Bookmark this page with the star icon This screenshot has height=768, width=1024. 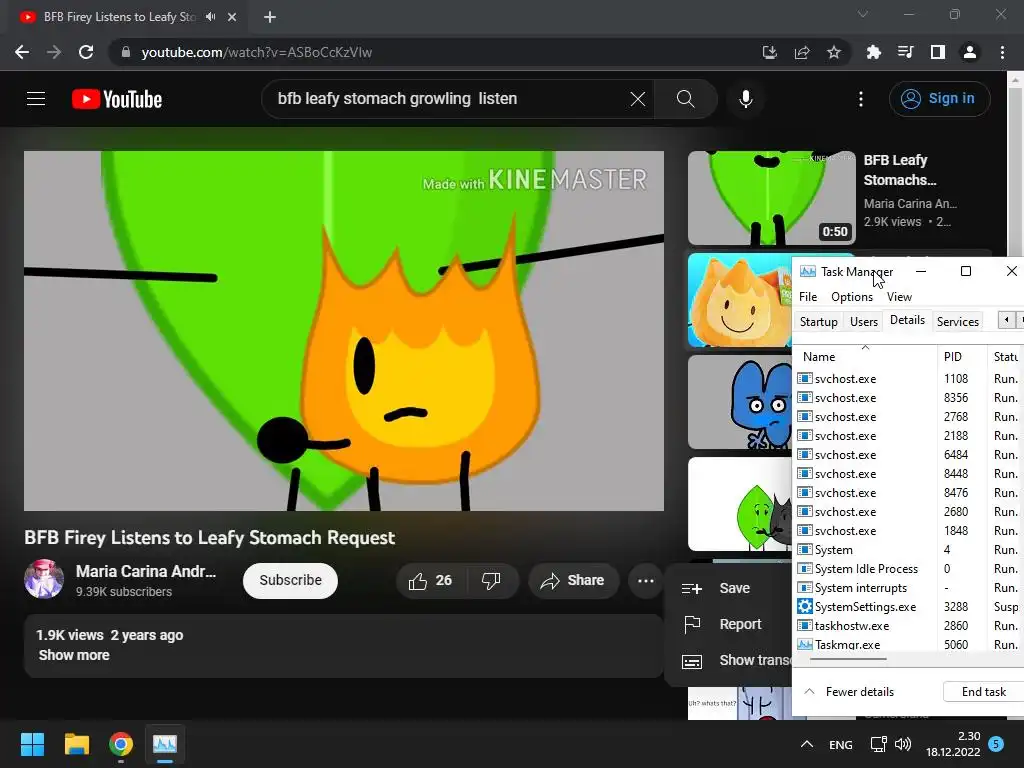(x=834, y=52)
